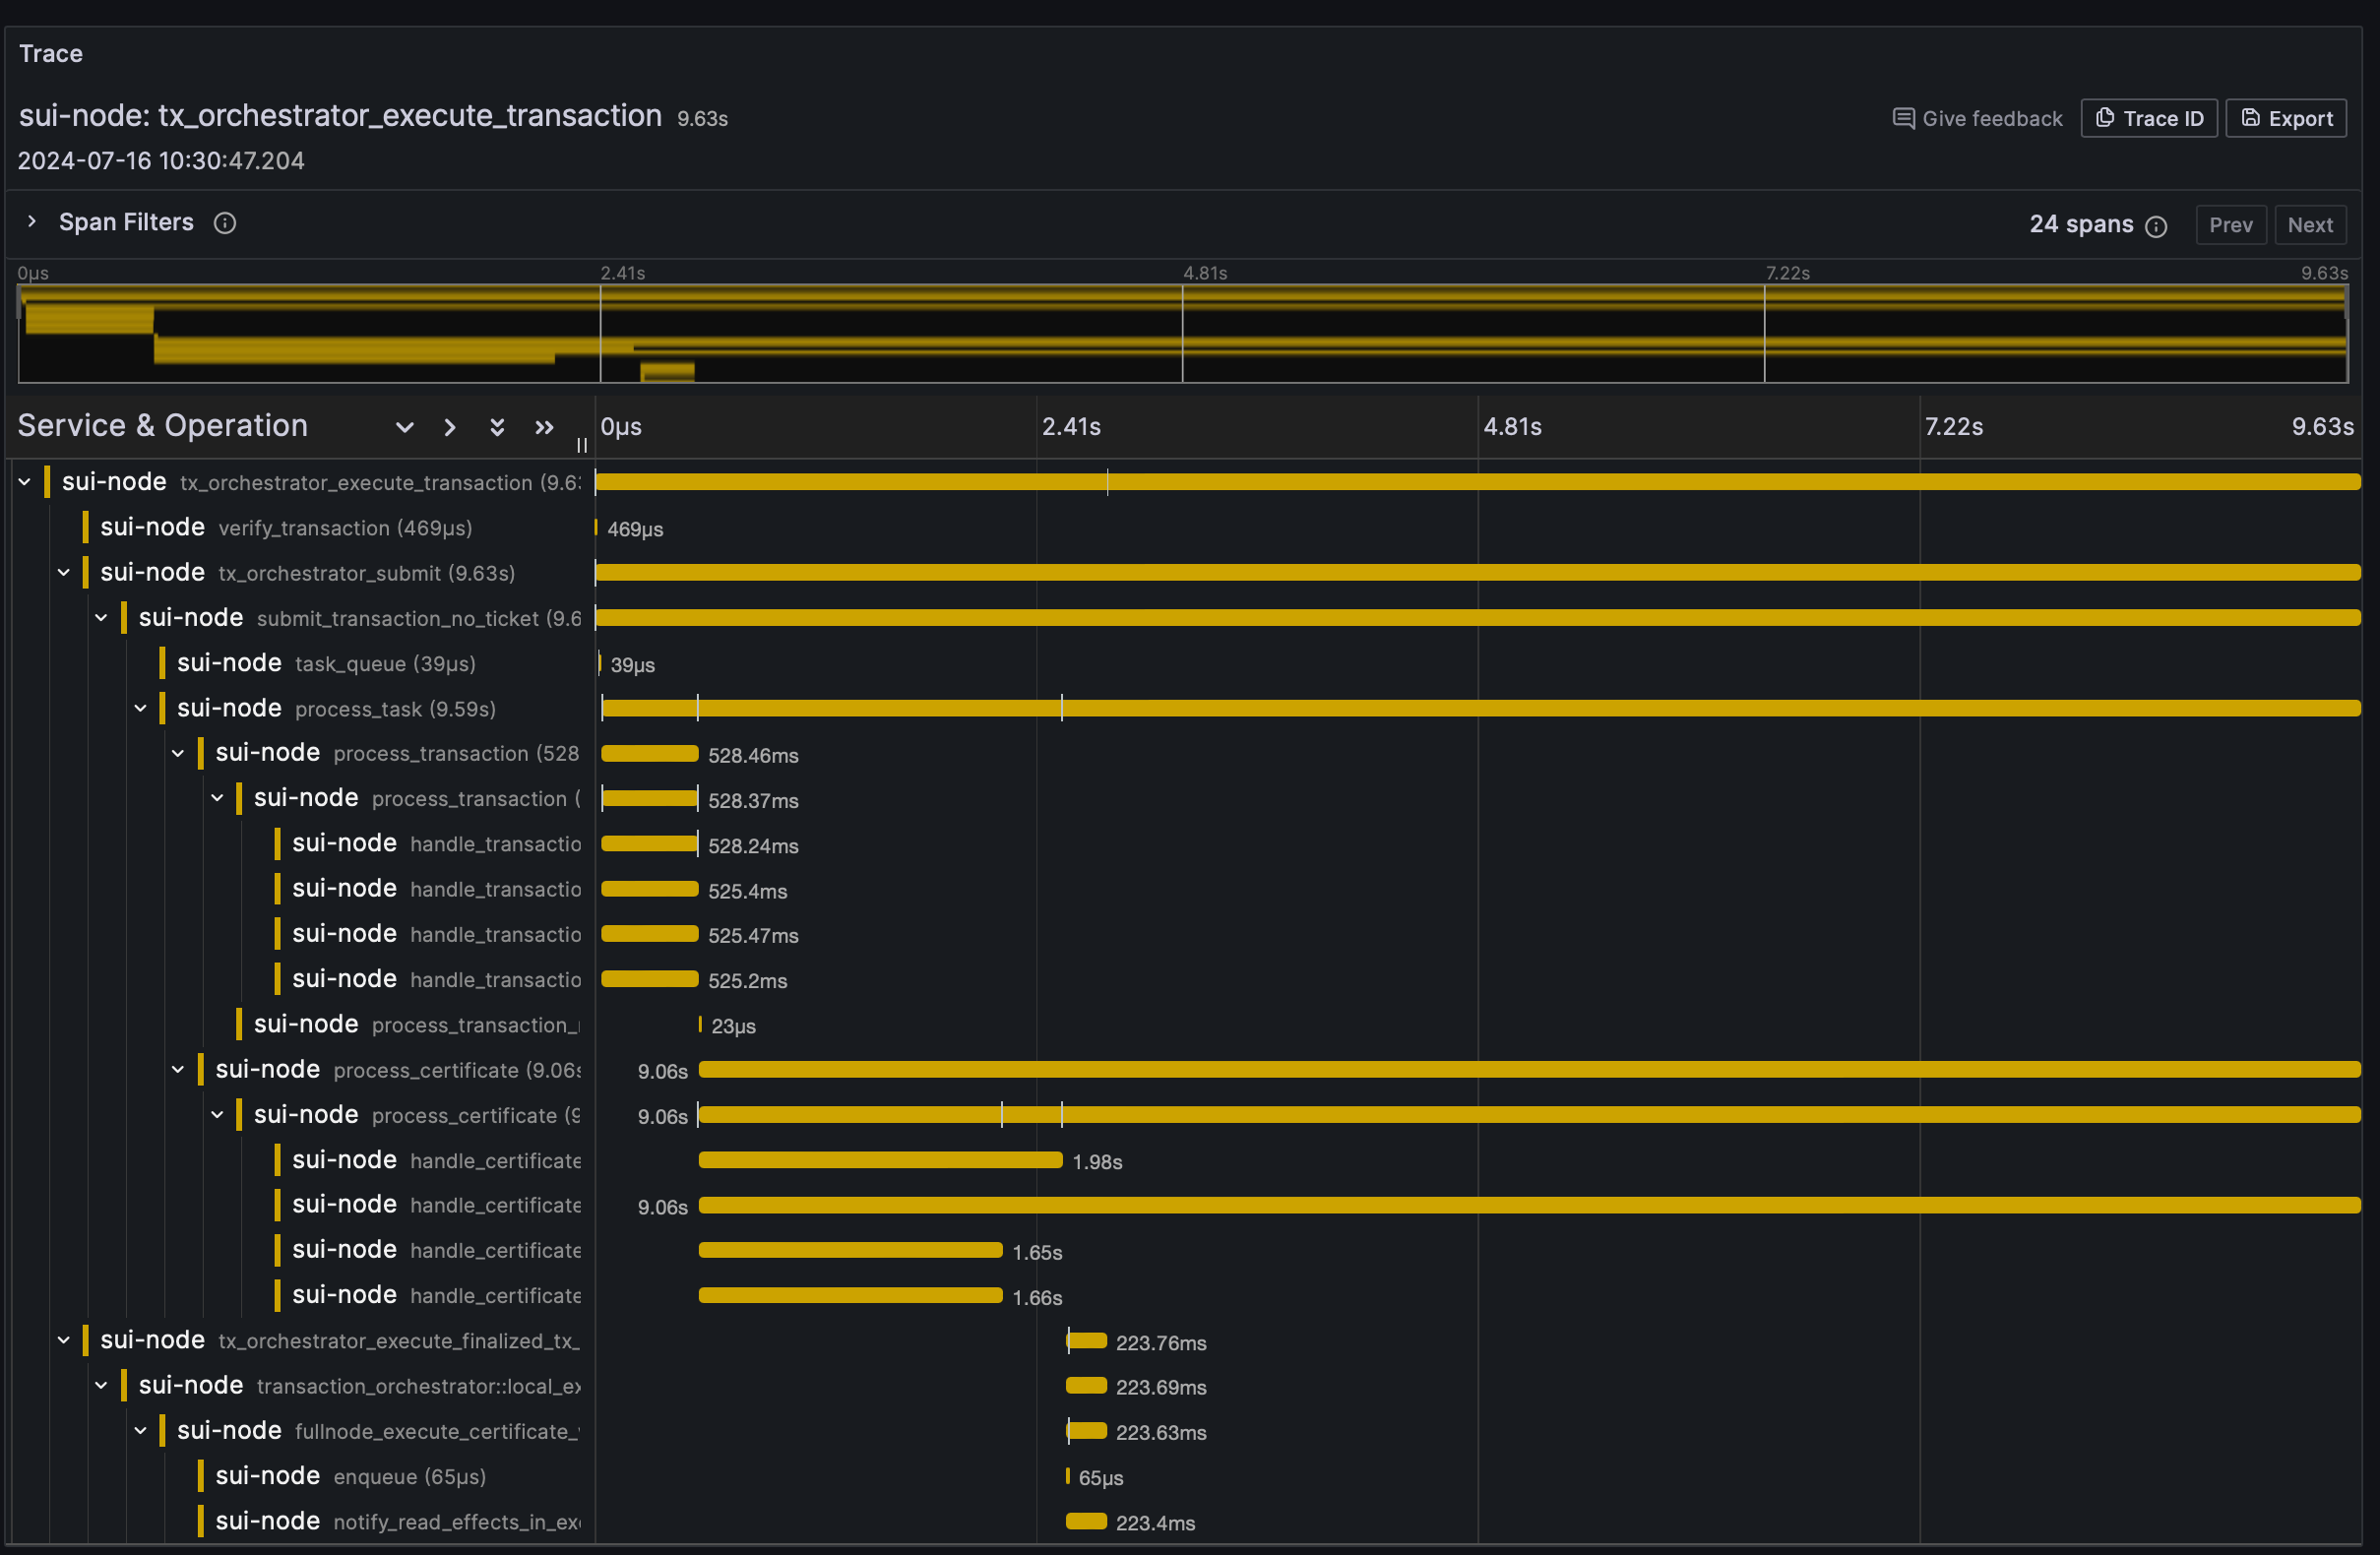
Task: Click the 1.66s handle_certificate span bar
Action: pyautogui.click(x=850, y=1295)
